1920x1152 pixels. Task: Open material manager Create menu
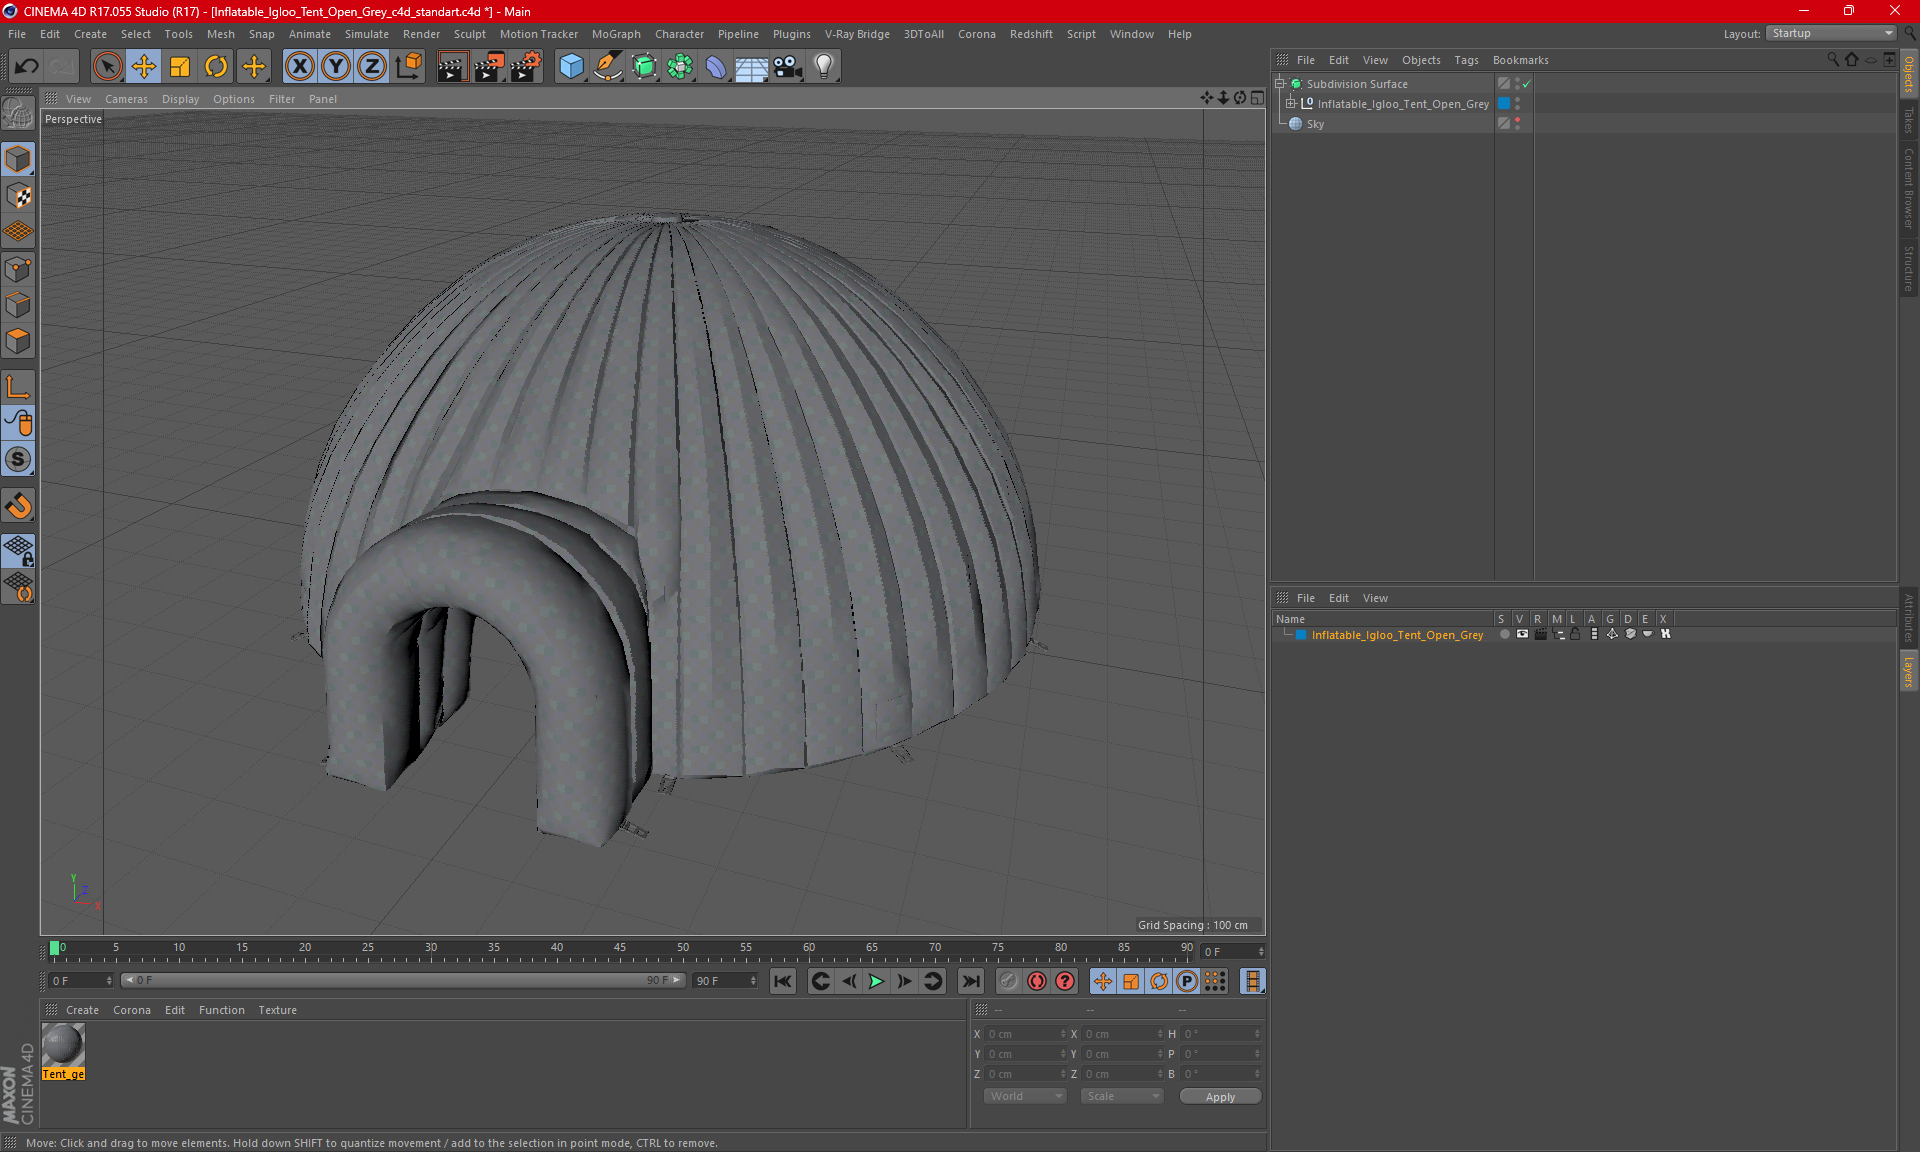[82, 1010]
